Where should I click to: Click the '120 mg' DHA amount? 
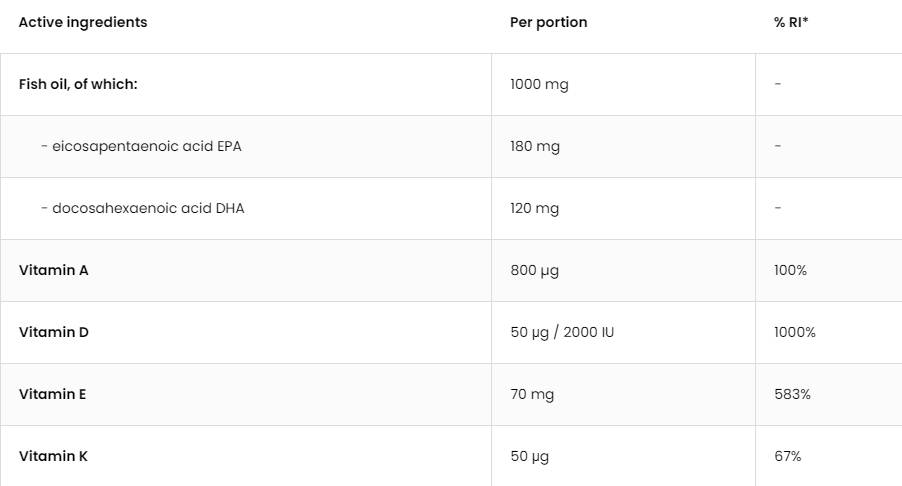click(535, 209)
